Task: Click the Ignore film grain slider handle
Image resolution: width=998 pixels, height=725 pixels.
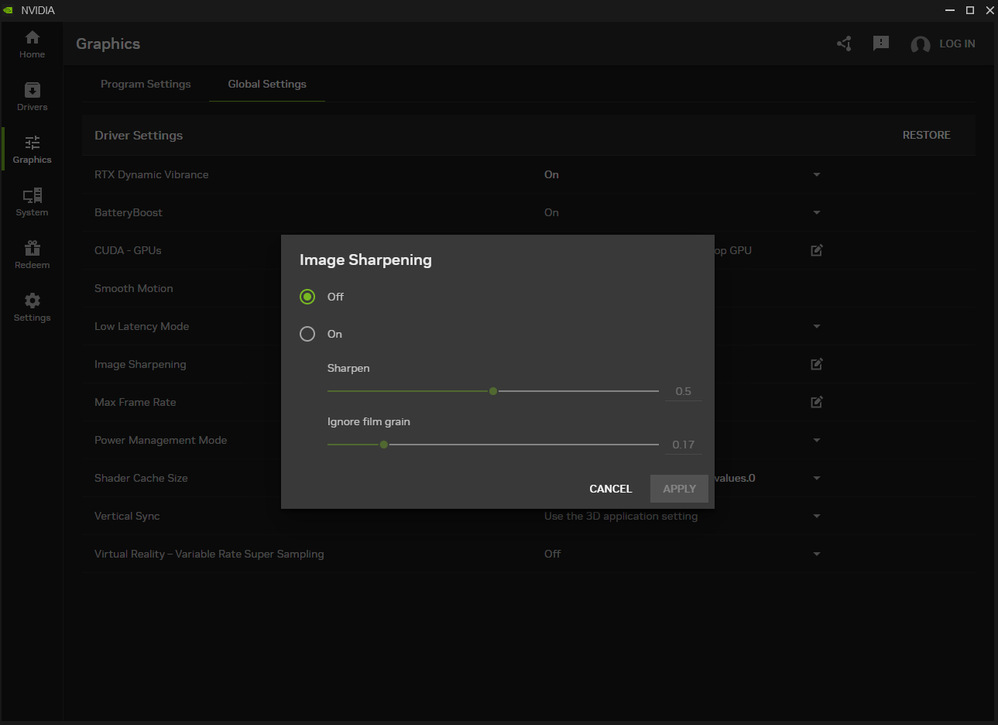Action: click(384, 444)
